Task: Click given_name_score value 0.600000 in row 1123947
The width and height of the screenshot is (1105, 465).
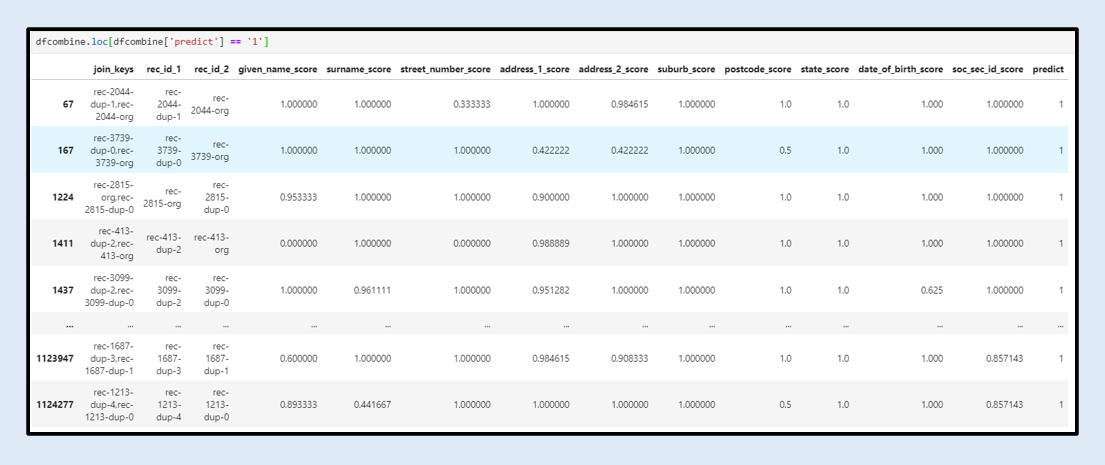Action: click(x=299, y=358)
